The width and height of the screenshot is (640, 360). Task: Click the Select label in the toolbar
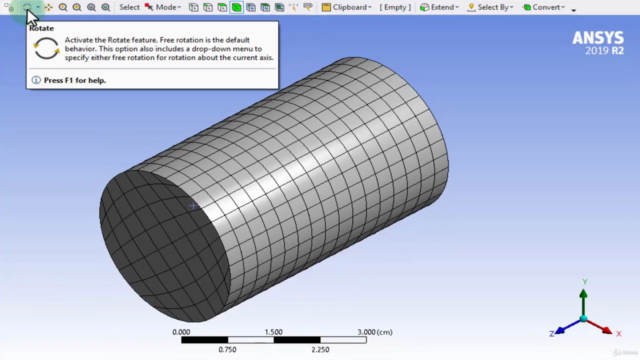(129, 7)
